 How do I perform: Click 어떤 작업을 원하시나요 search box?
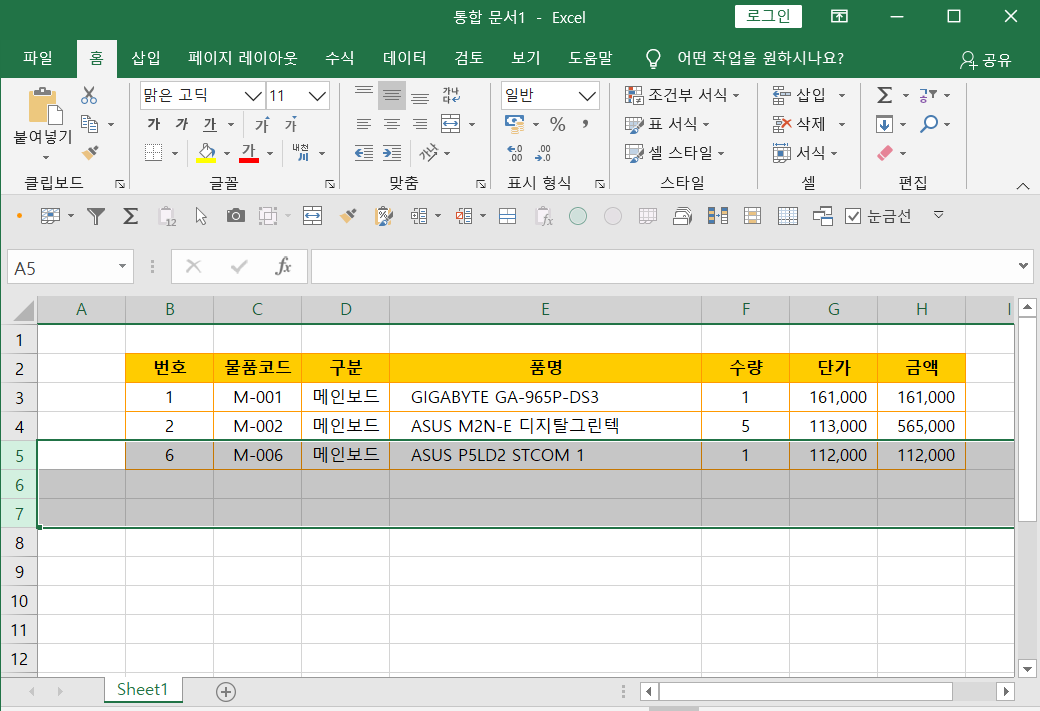tap(760, 58)
